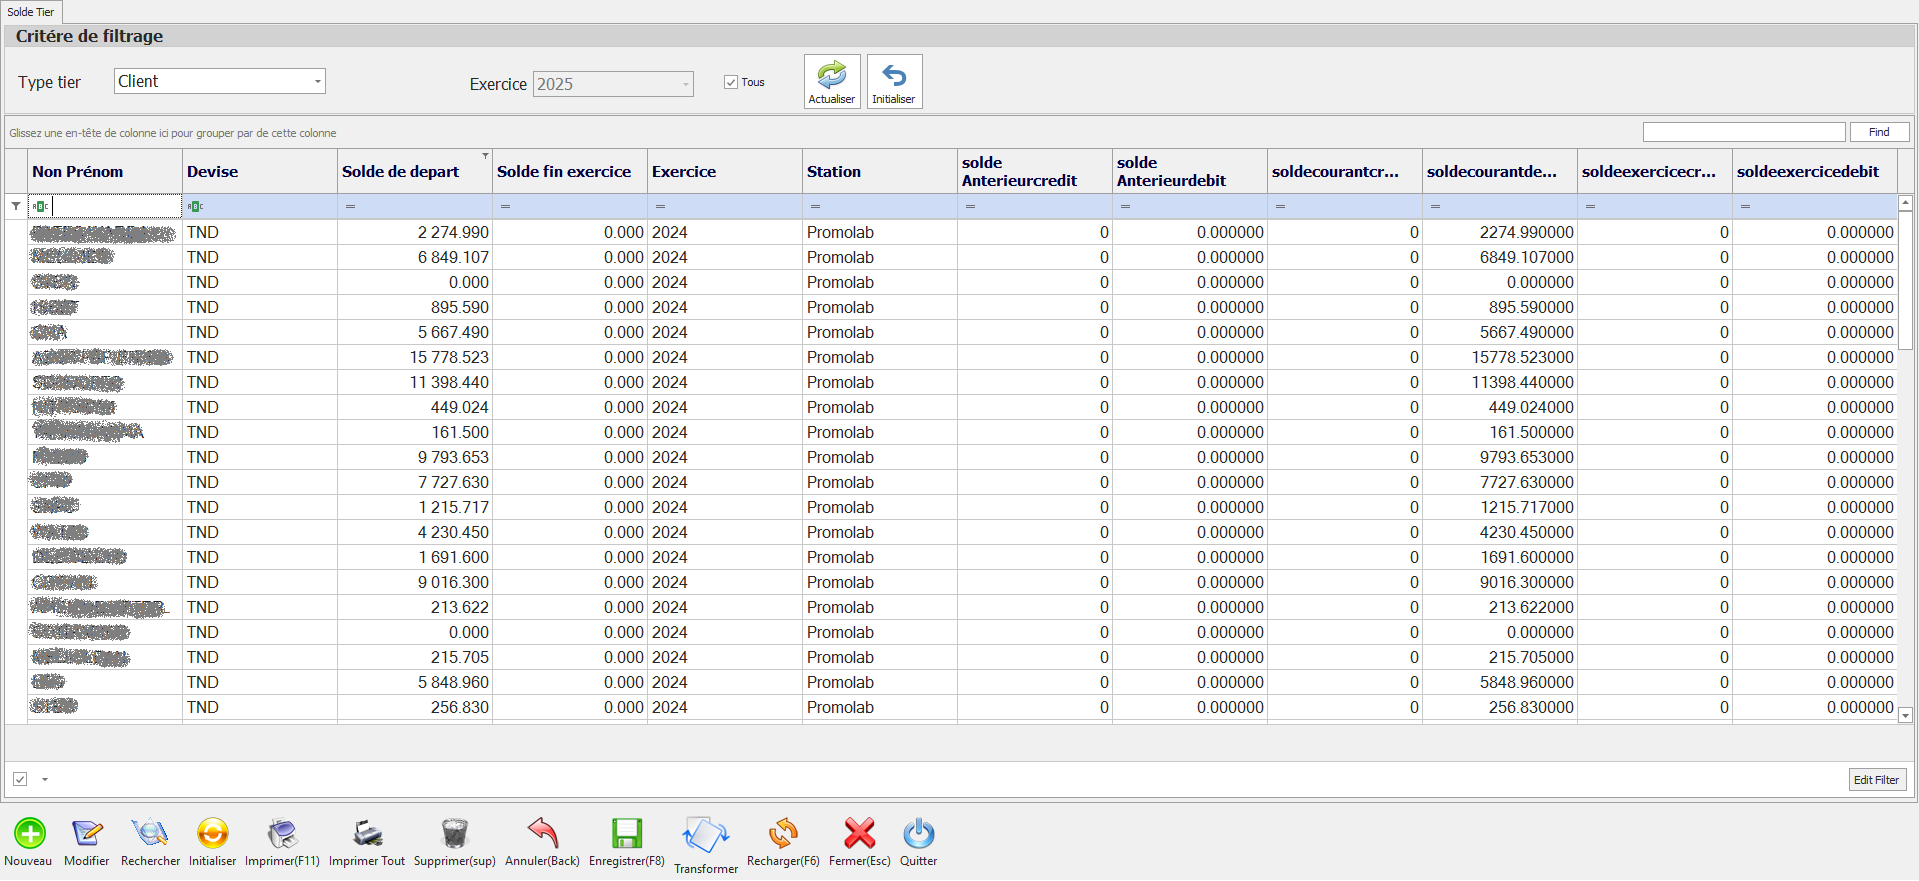Click the Nouveau green plus icon
The width and height of the screenshot is (1919, 881).
(x=29, y=833)
